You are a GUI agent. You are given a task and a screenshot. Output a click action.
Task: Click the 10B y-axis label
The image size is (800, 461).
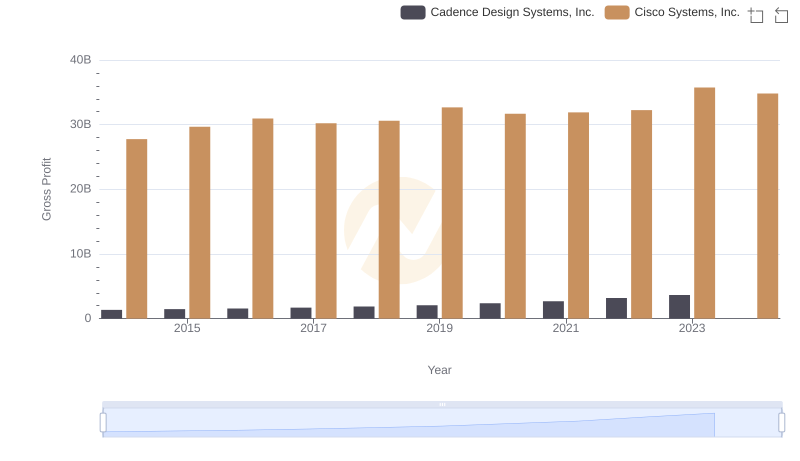tap(81, 253)
